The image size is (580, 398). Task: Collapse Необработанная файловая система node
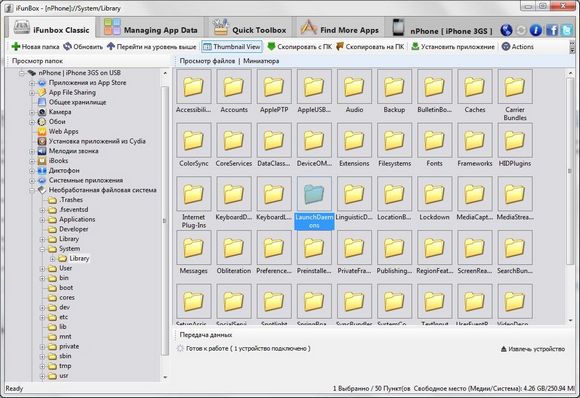click(32, 190)
